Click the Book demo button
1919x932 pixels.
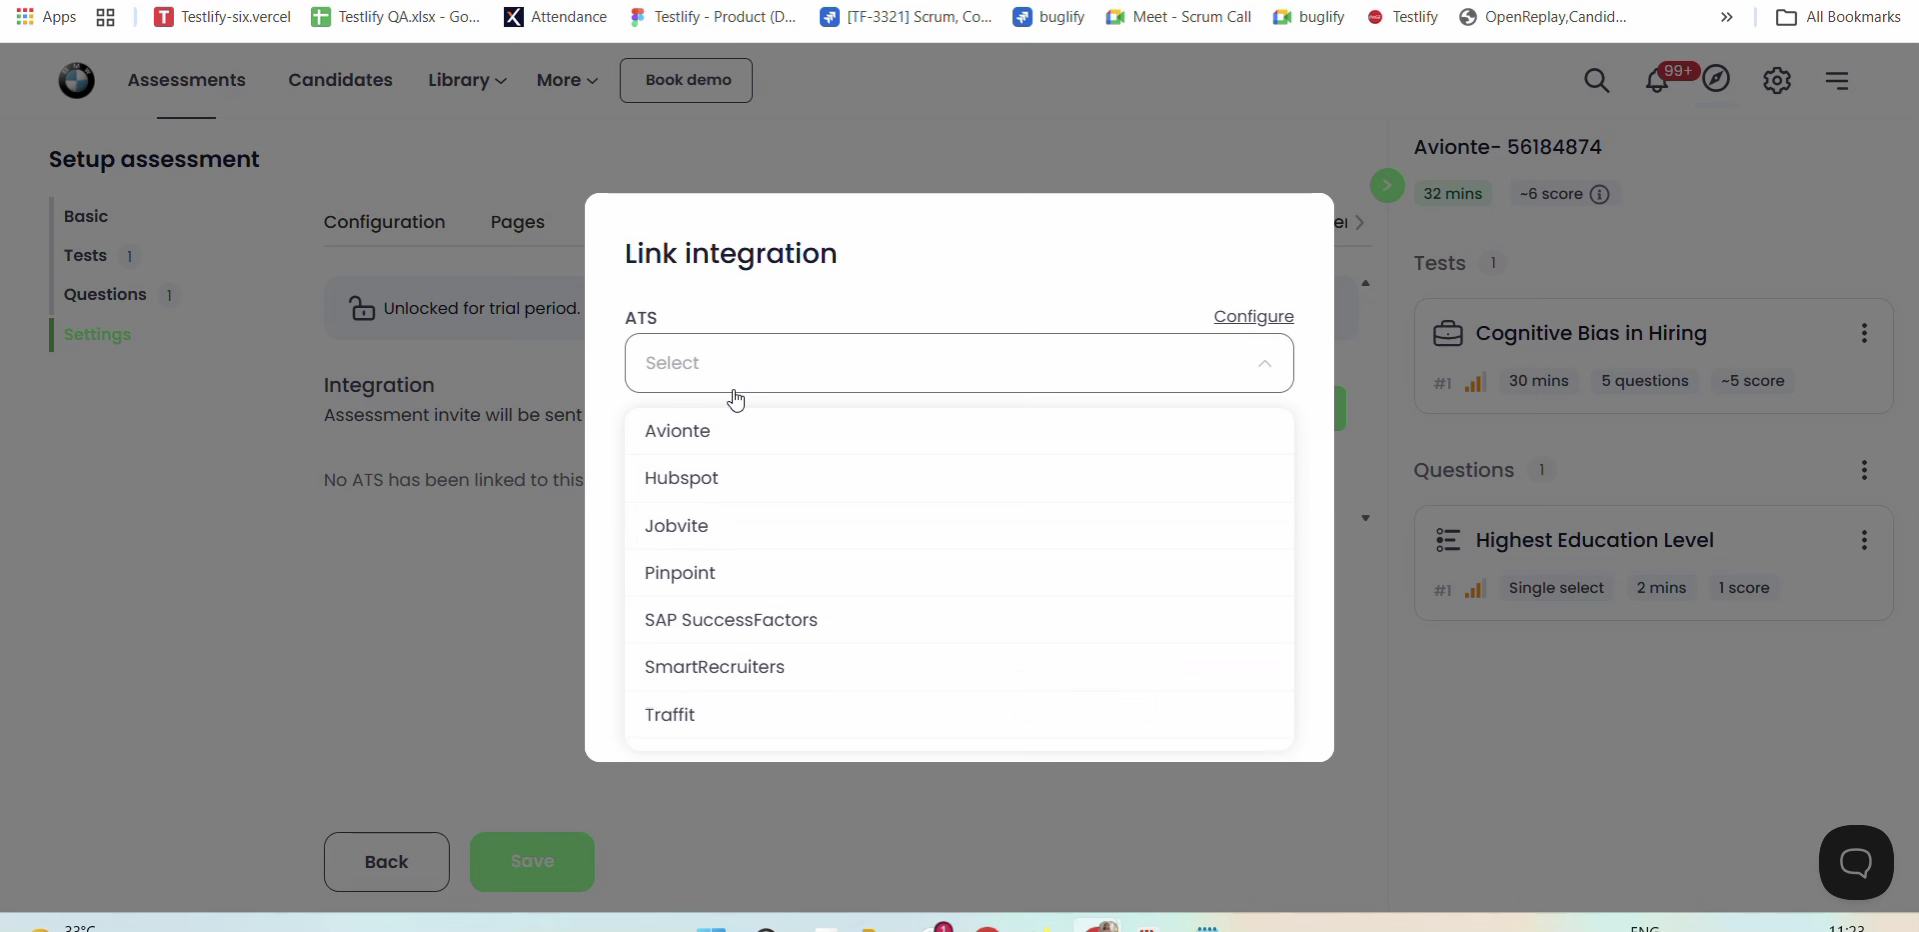[x=686, y=80]
